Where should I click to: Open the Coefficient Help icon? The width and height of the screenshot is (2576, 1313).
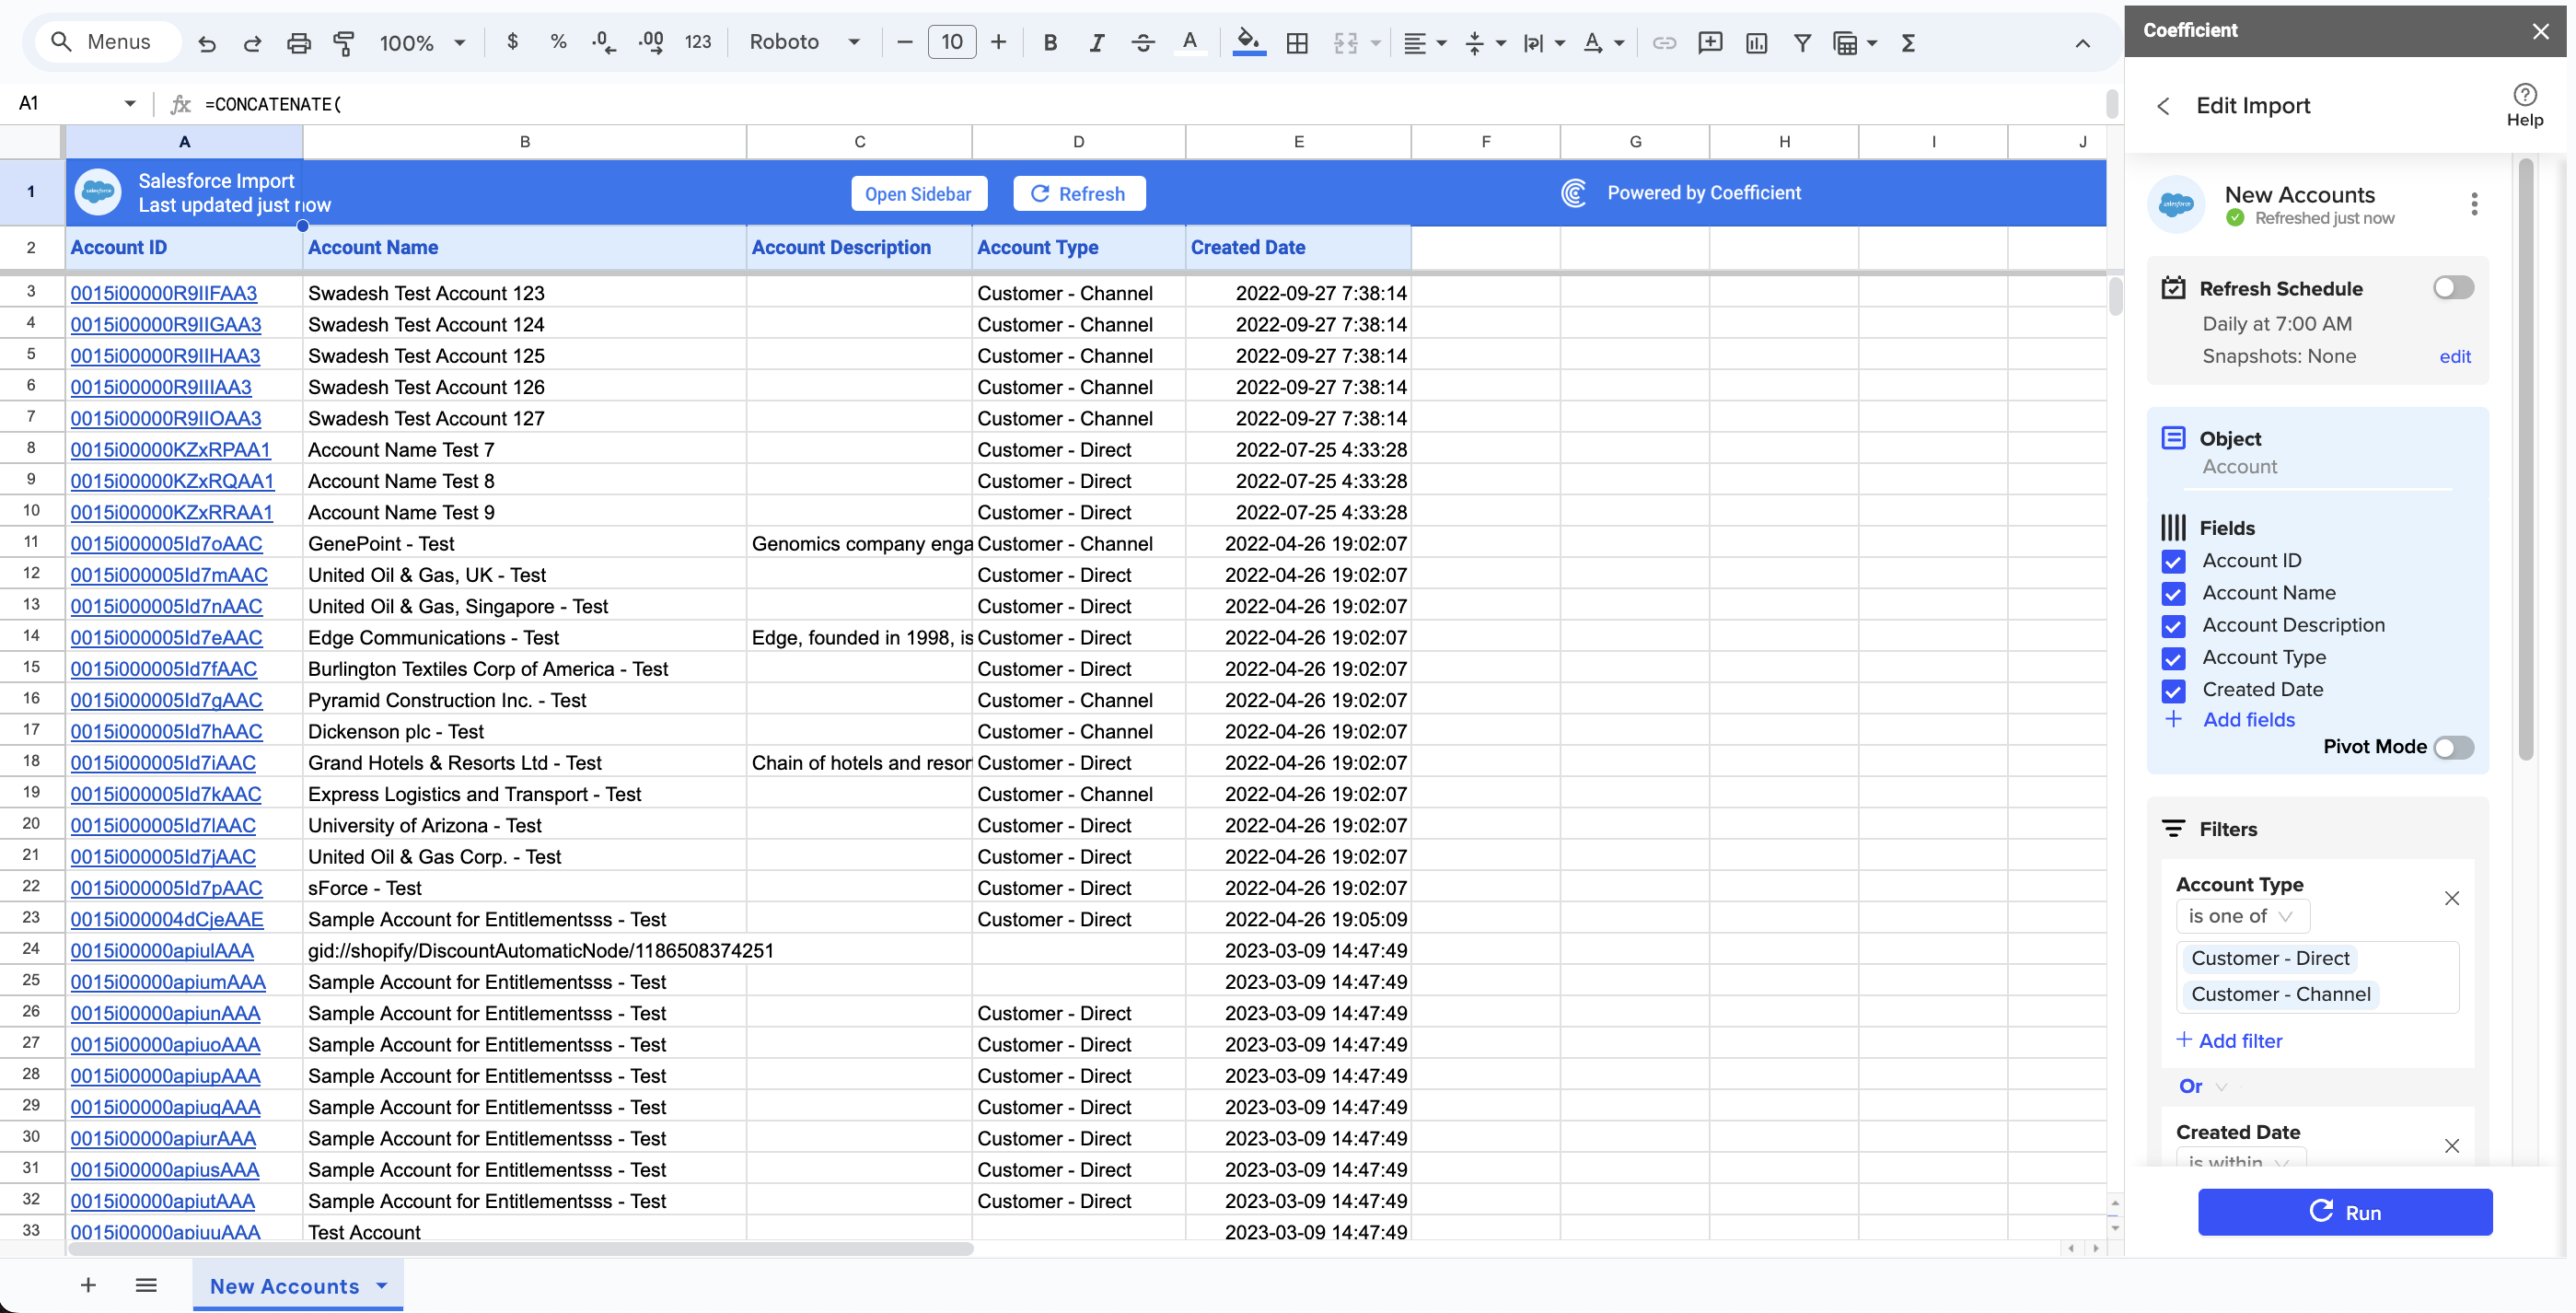coord(2525,96)
